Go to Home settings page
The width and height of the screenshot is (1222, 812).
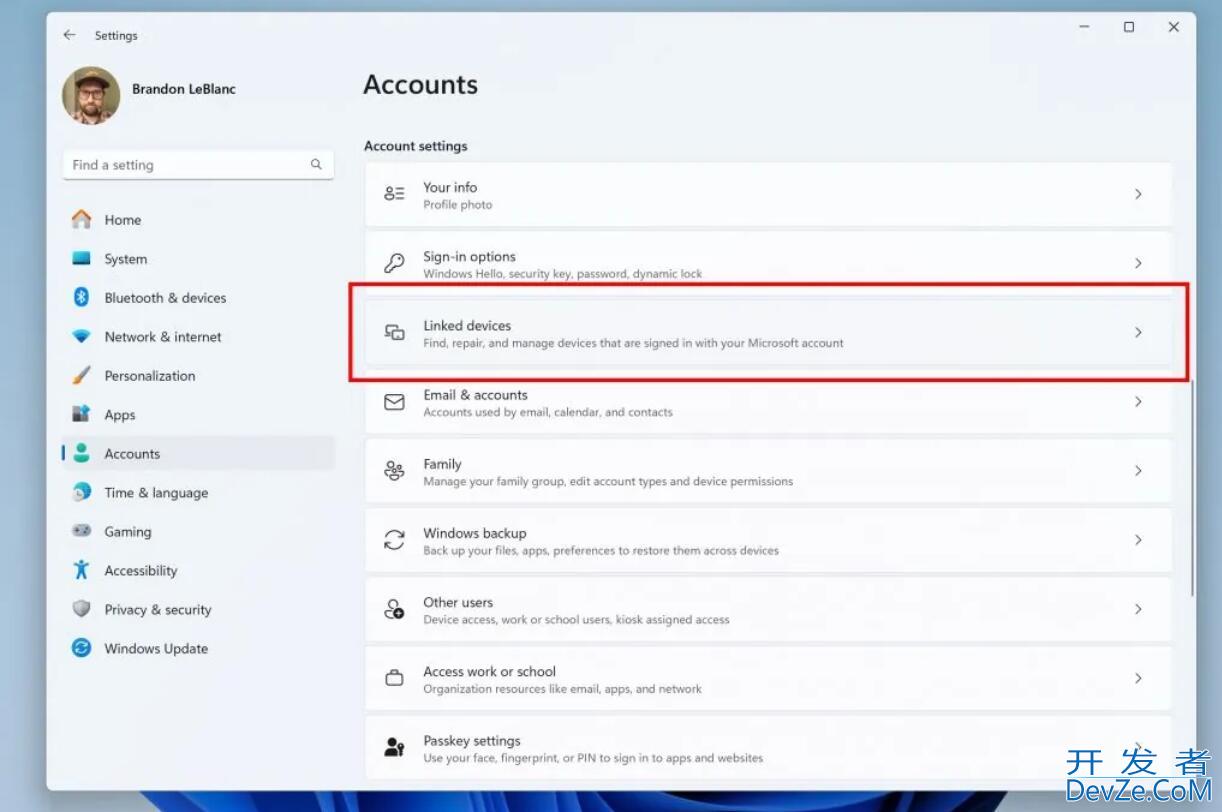click(198, 220)
